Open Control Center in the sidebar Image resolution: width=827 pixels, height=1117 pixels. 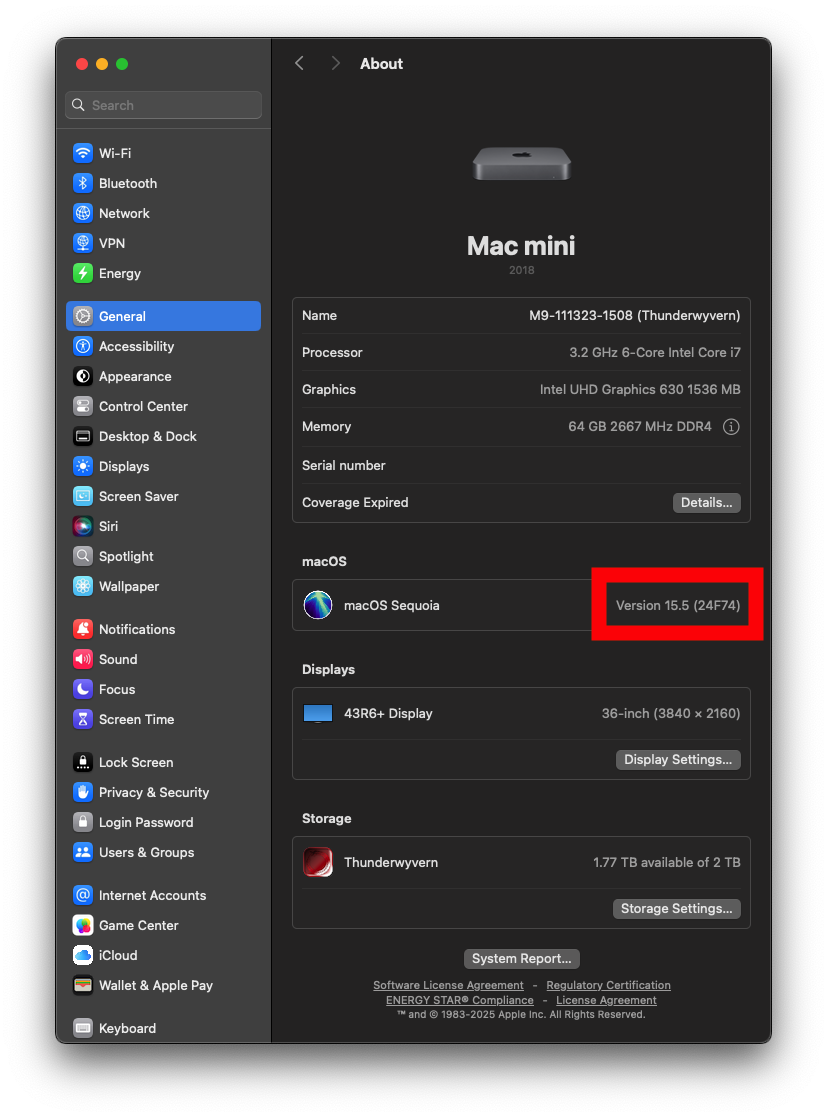coord(143,406)
